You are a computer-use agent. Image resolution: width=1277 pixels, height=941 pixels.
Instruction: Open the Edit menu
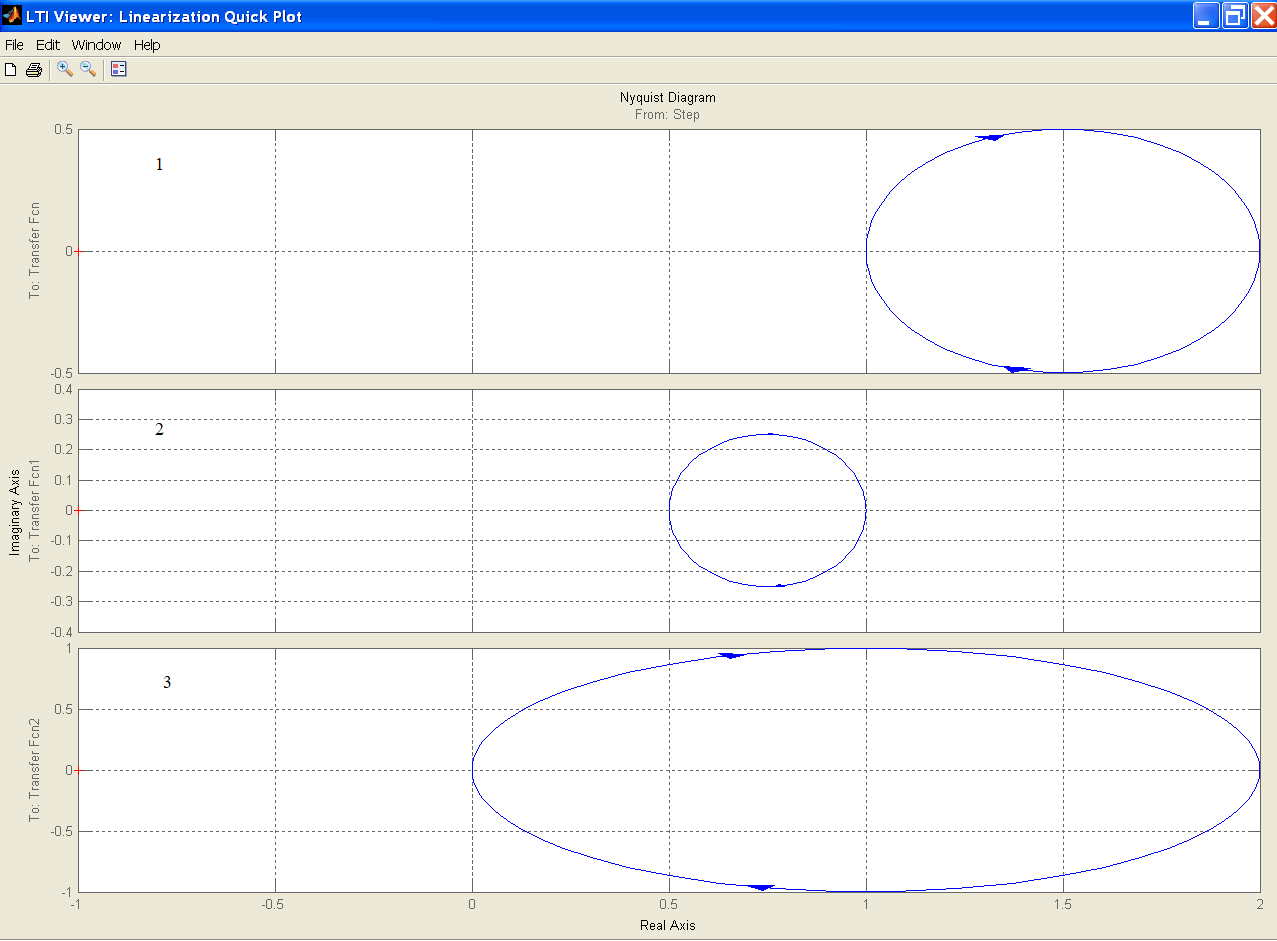[x=48, y=45]
